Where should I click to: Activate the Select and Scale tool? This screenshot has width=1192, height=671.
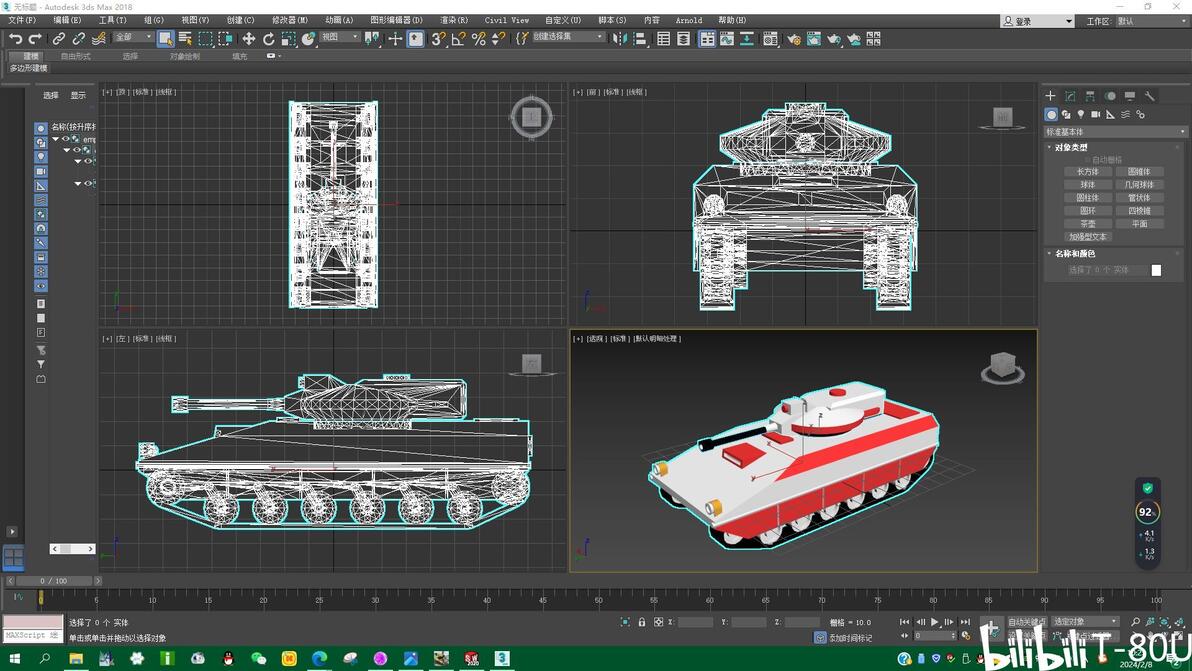click(x=288, y=39)
